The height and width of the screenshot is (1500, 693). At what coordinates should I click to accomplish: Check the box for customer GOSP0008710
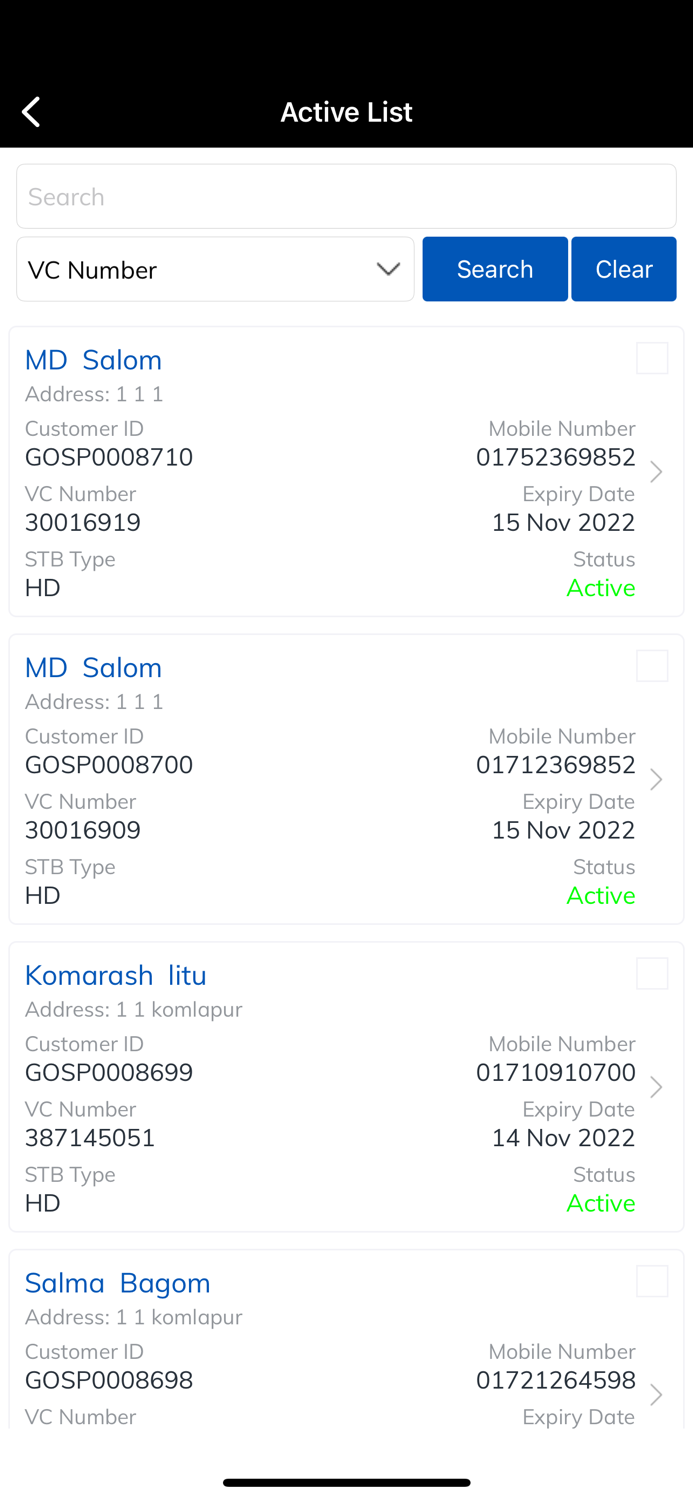[652, 358]
